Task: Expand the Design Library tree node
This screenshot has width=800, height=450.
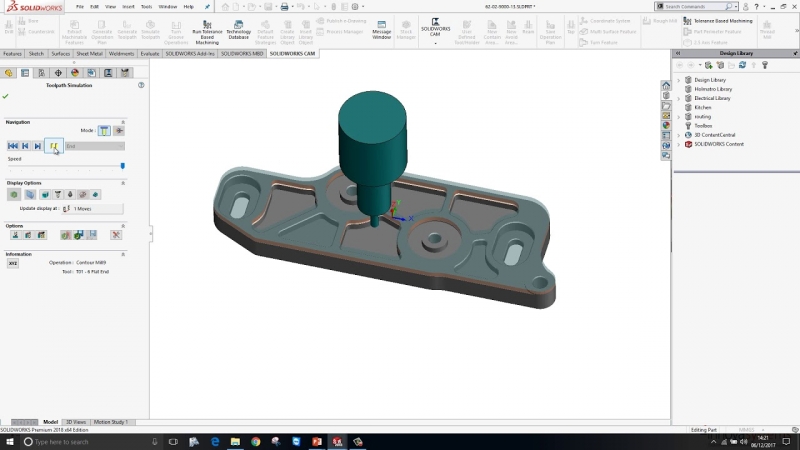Action: (x=679, y=80)
